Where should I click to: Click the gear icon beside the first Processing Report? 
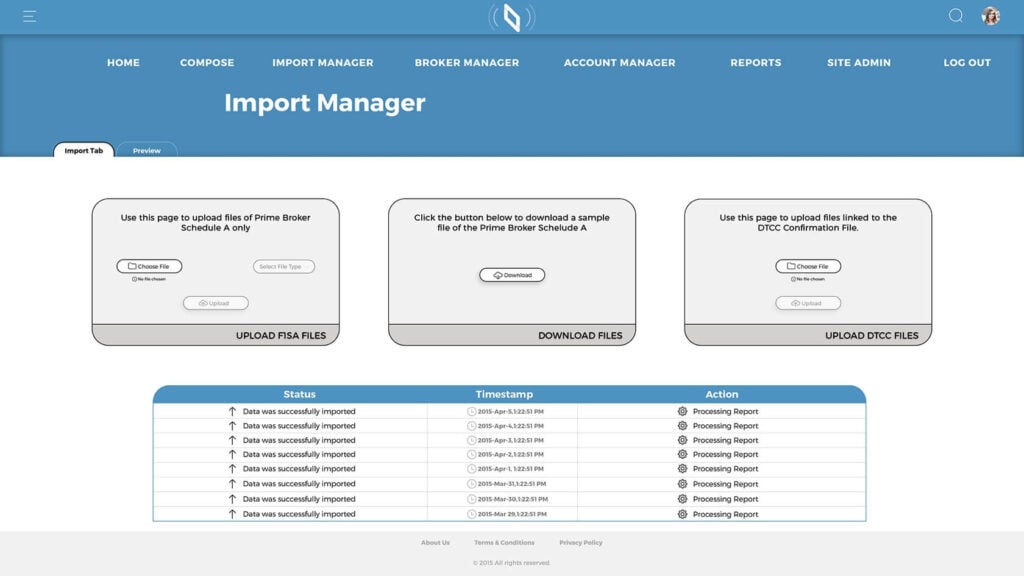point(682,410)
